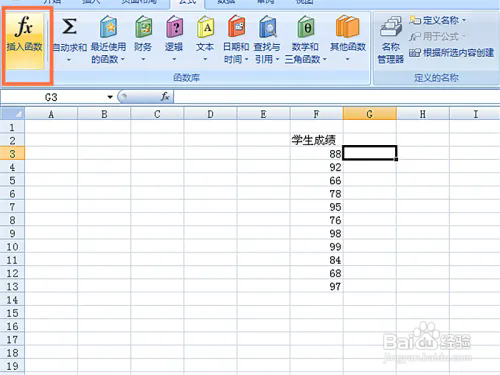The height and width of the screenshot is (375, 500).
Task: Open the Name Manager (名称管理器)
Action: [391, 40]
